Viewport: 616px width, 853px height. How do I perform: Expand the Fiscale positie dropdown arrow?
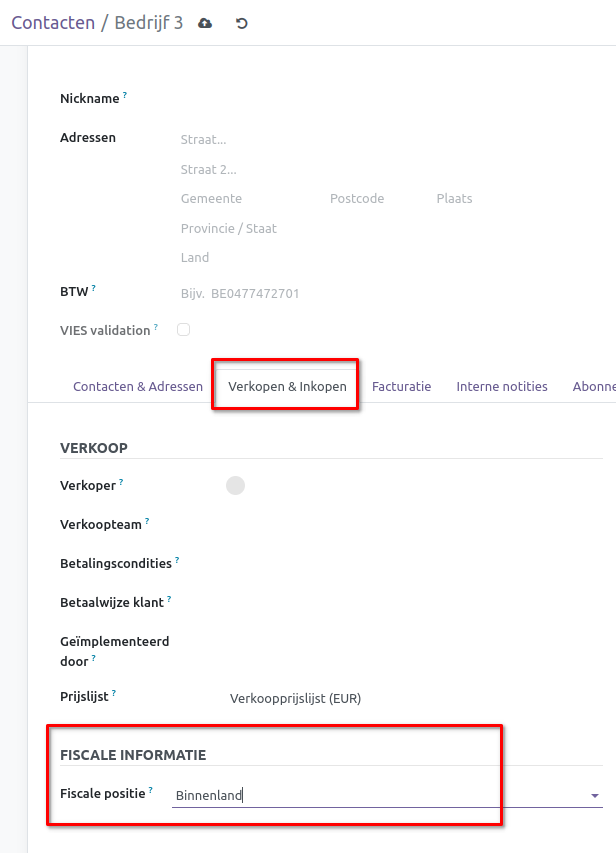[x=595, y=796]
